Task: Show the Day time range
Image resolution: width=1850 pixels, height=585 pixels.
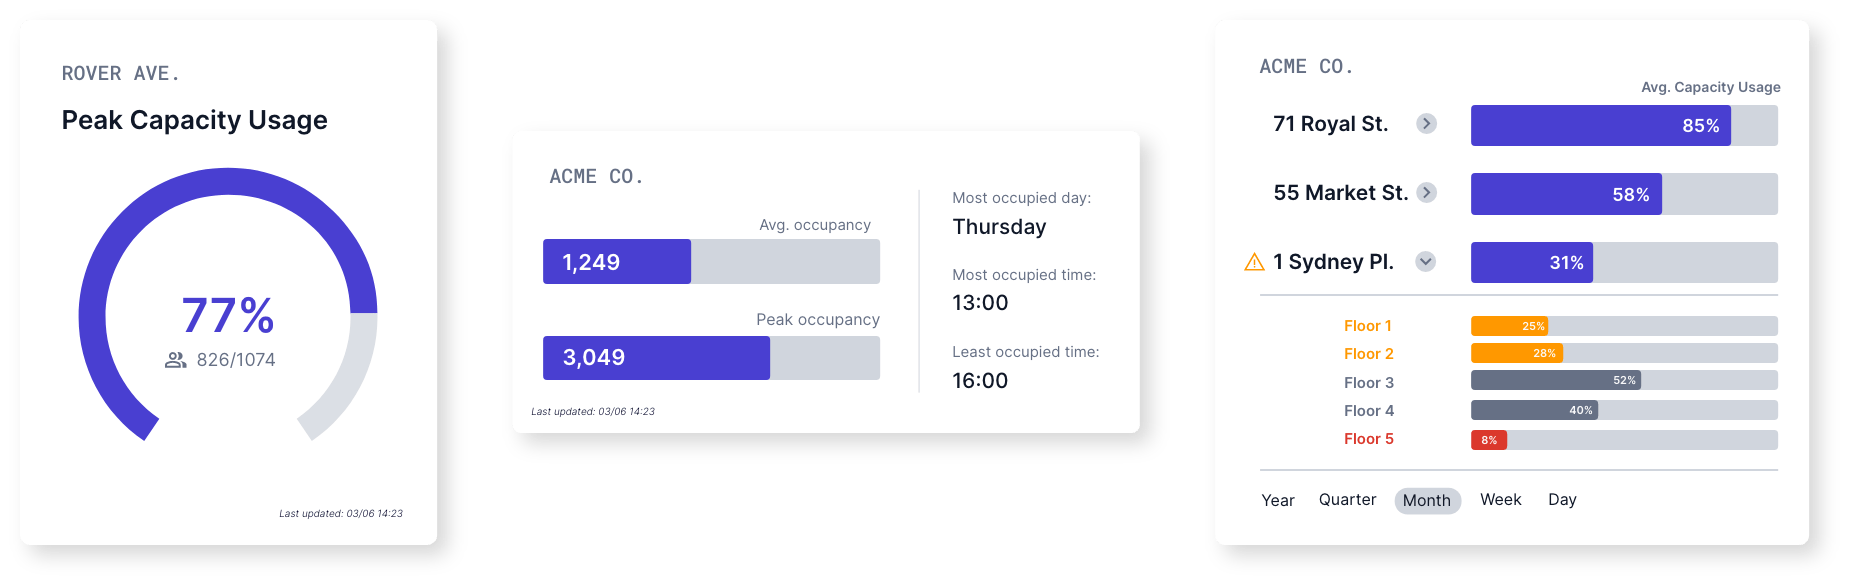Action: tap(1562, 500)
